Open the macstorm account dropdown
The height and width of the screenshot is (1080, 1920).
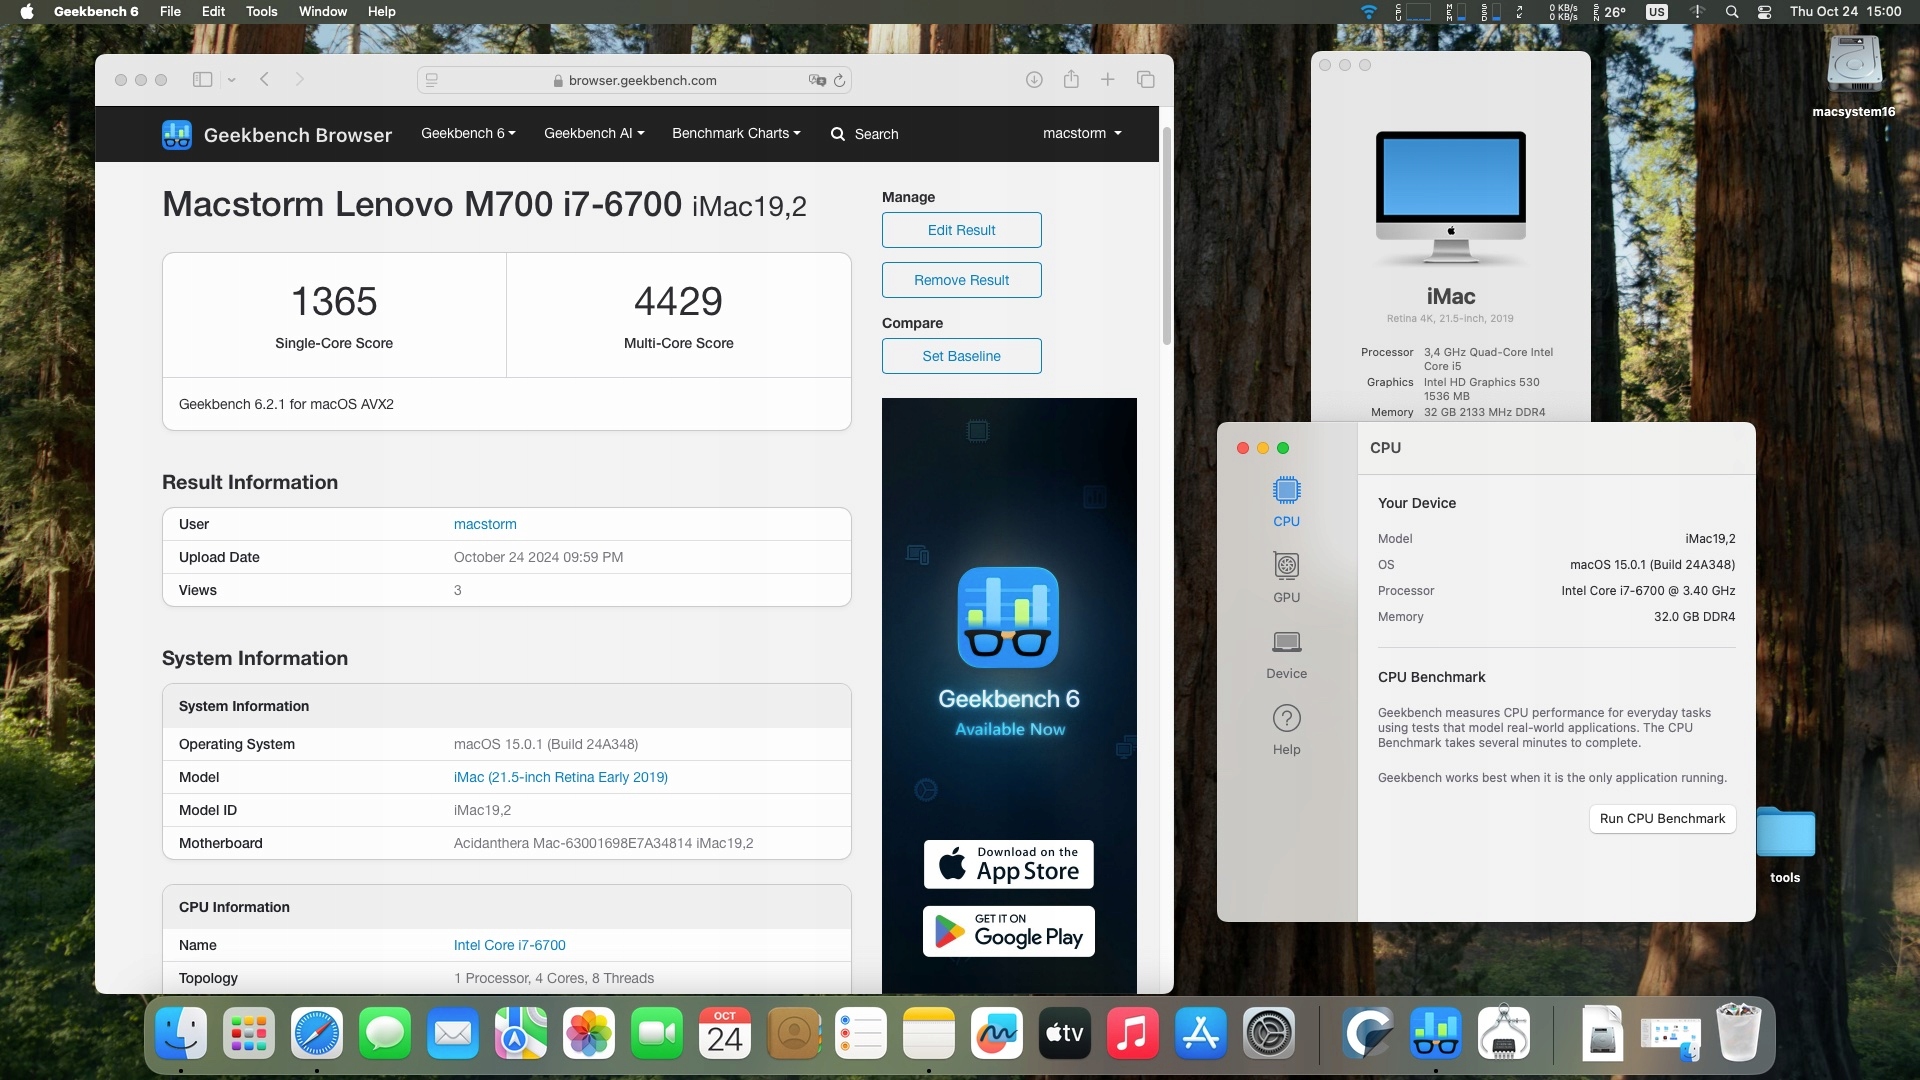[1082, 133]
